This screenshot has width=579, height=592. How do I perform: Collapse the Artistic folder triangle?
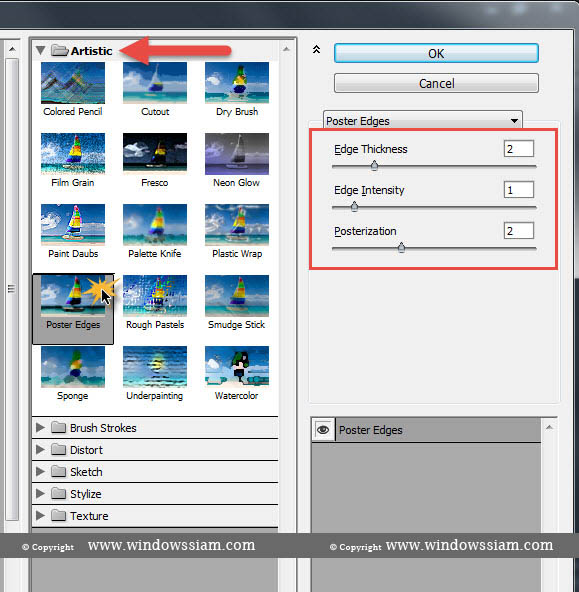(40, 51)
